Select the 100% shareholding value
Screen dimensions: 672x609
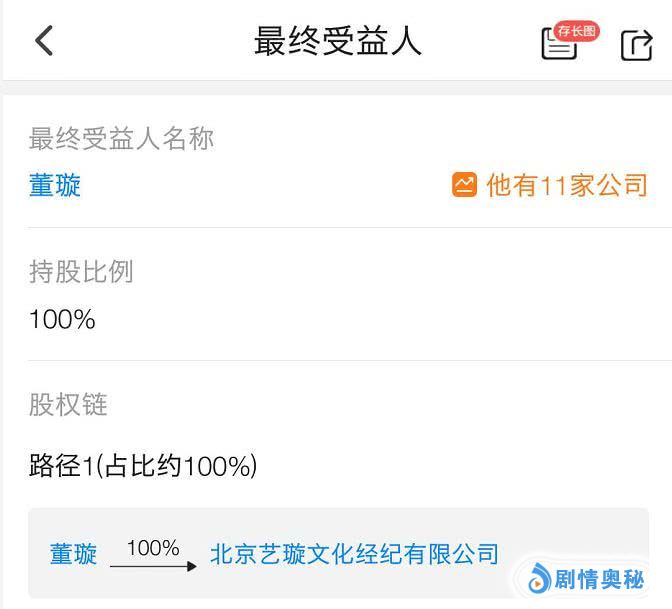[62, 320]
